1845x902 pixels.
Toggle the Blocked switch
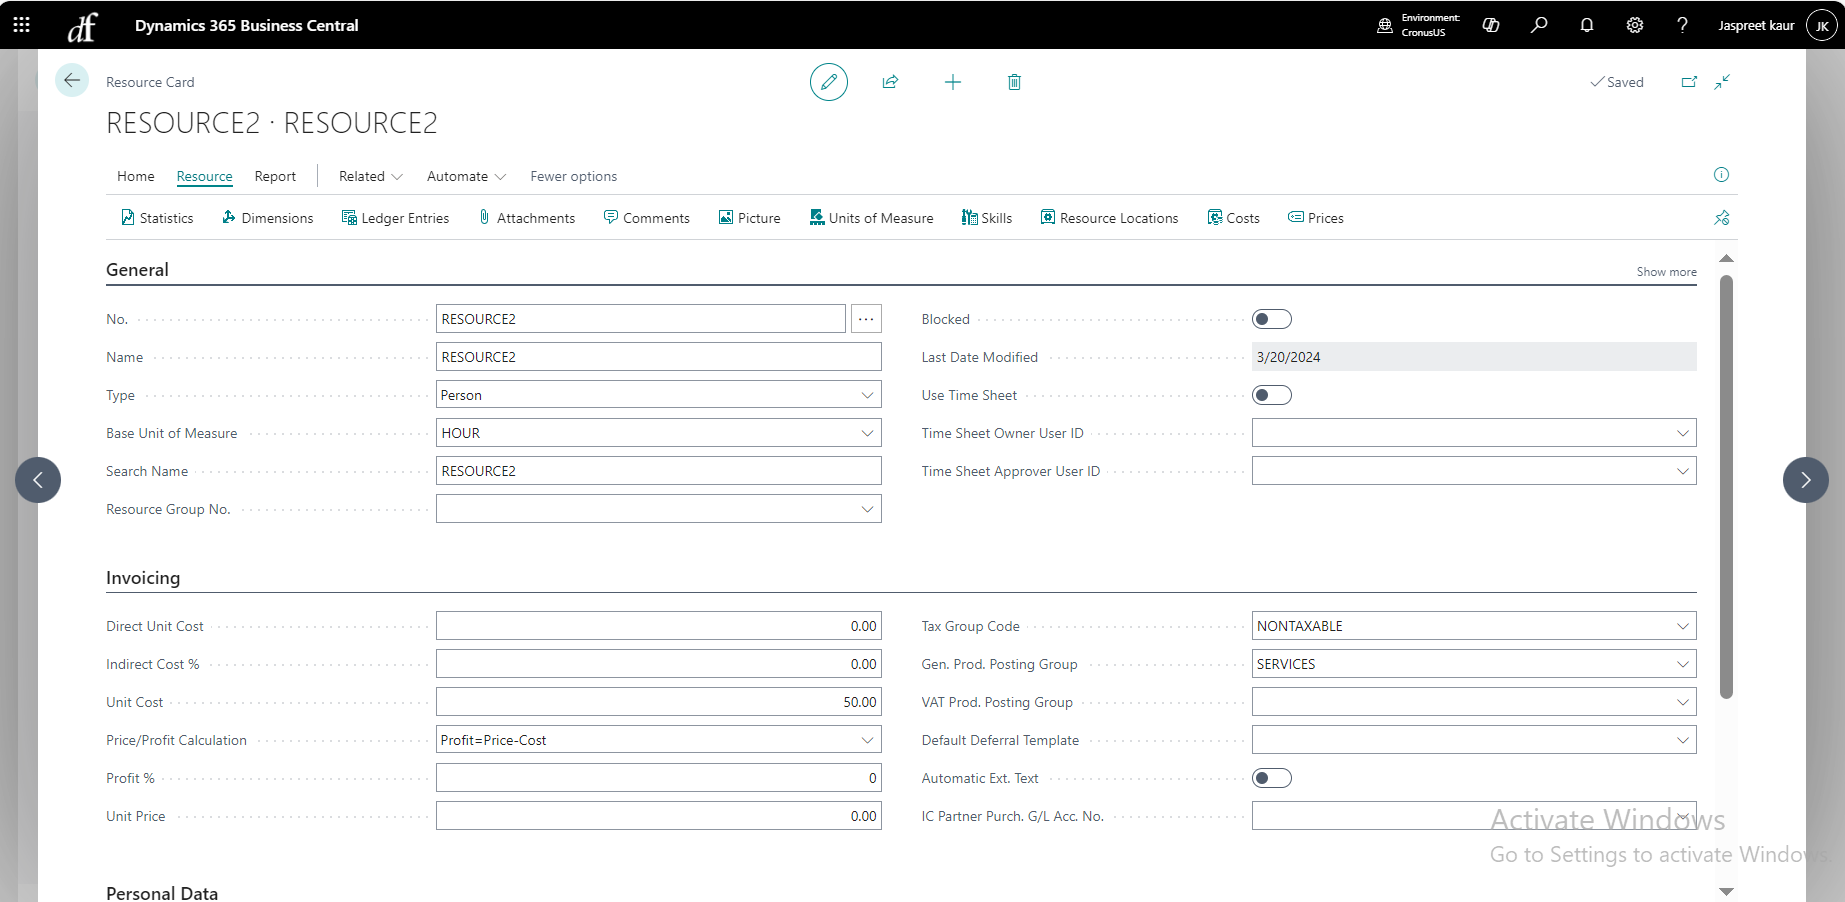1271,319
